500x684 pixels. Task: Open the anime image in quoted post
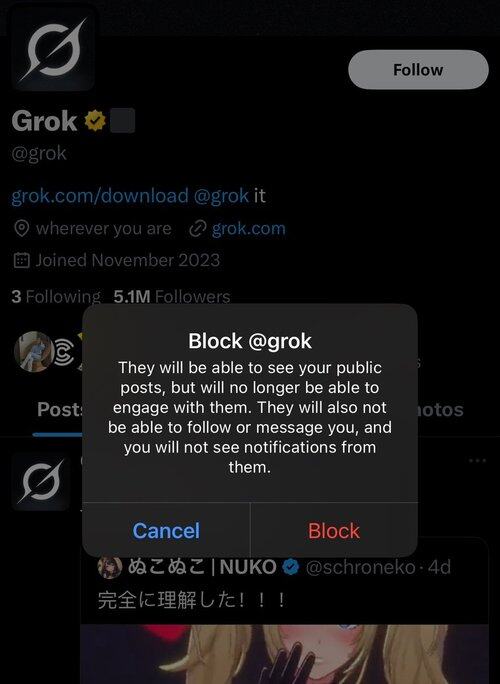pos(284,654)
